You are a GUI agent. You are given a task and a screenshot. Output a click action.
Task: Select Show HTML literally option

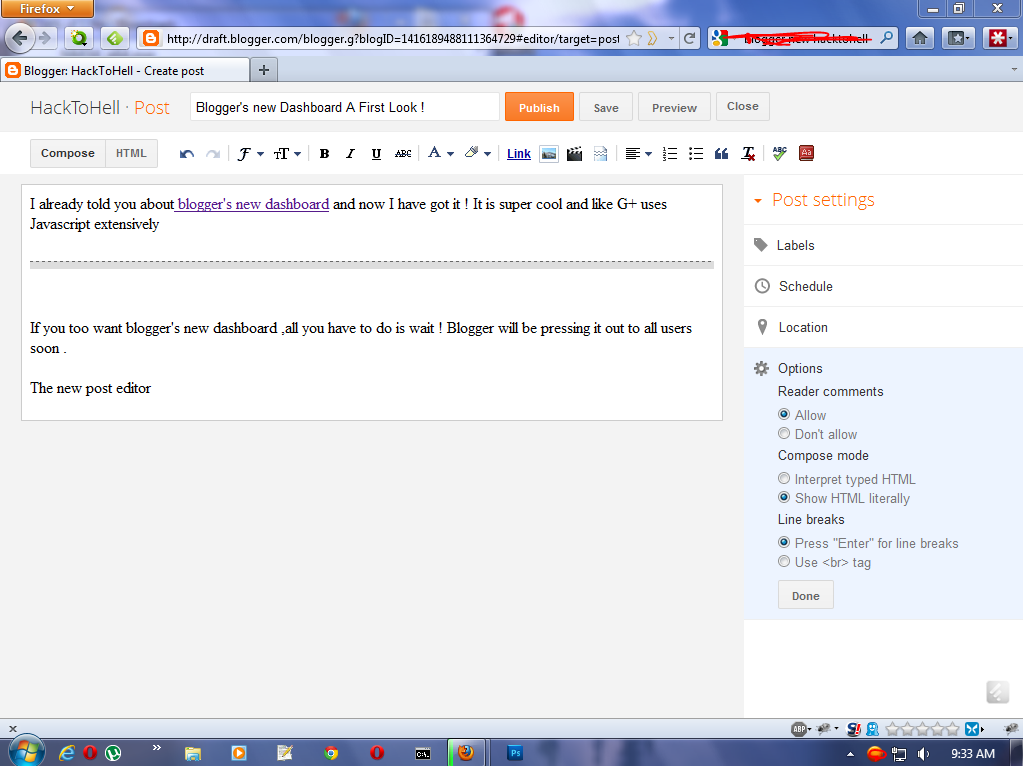[x=784, y=497]
